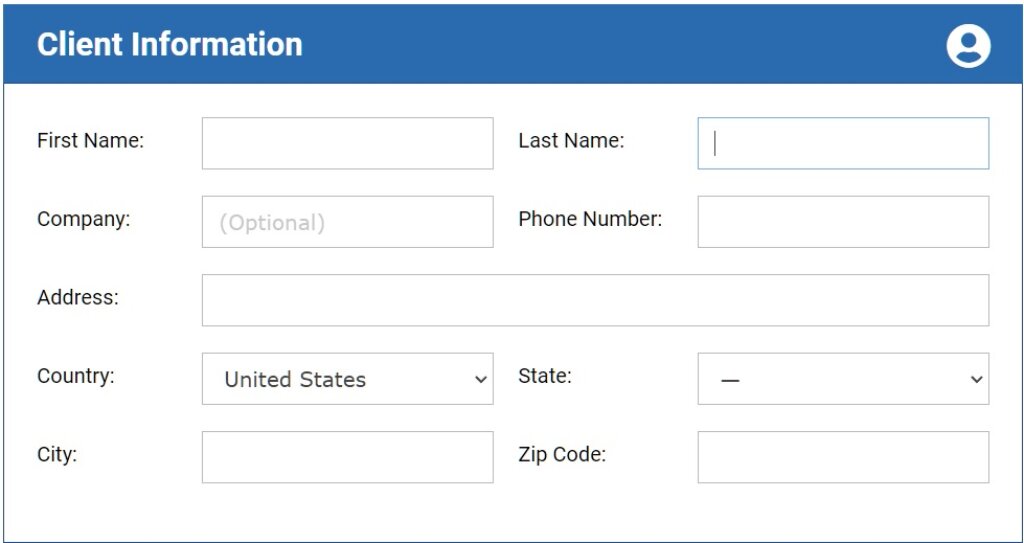Expand the State dropdown list
This screenshot has width=1024, height=543.
tap(843, 378)
